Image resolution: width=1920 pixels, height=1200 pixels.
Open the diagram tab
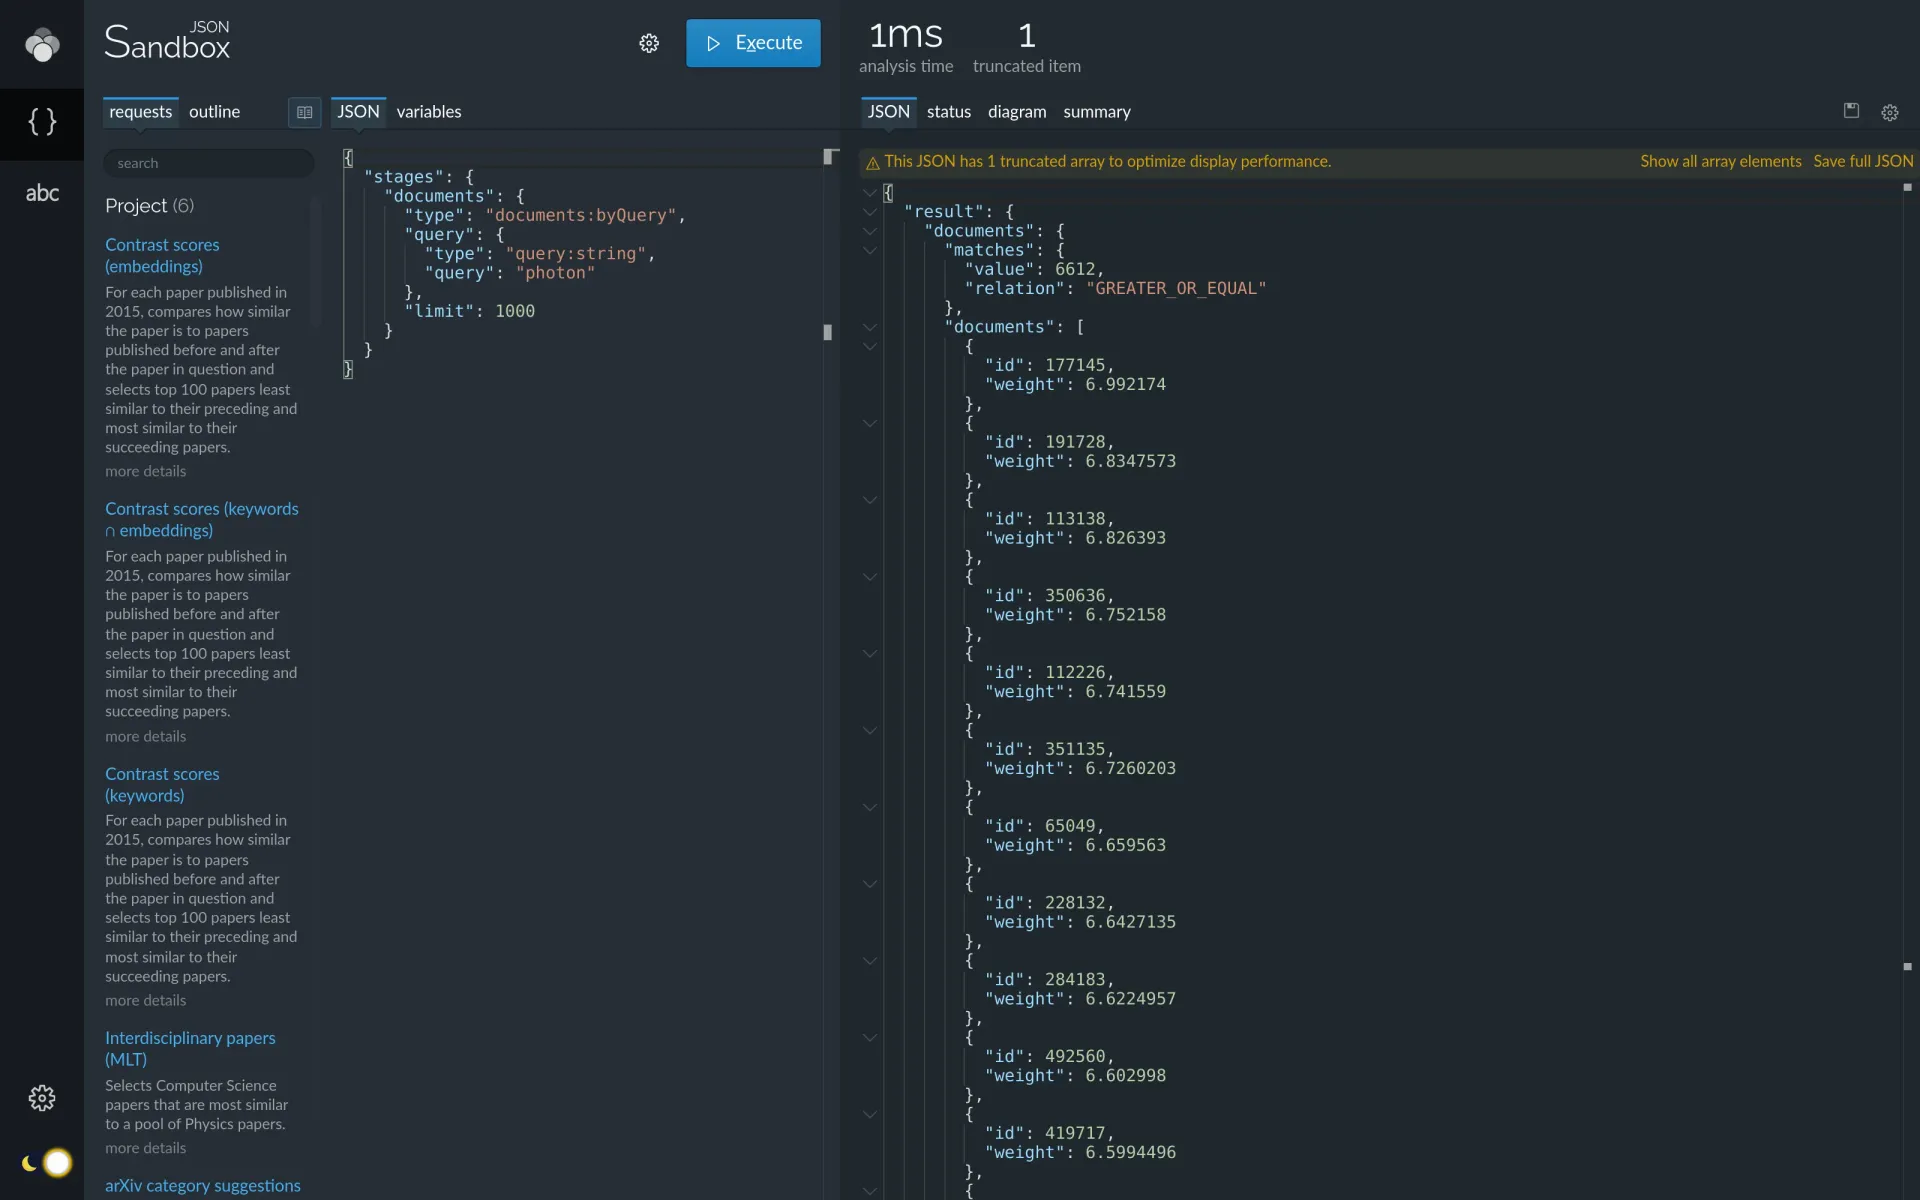pos(1017,112)
